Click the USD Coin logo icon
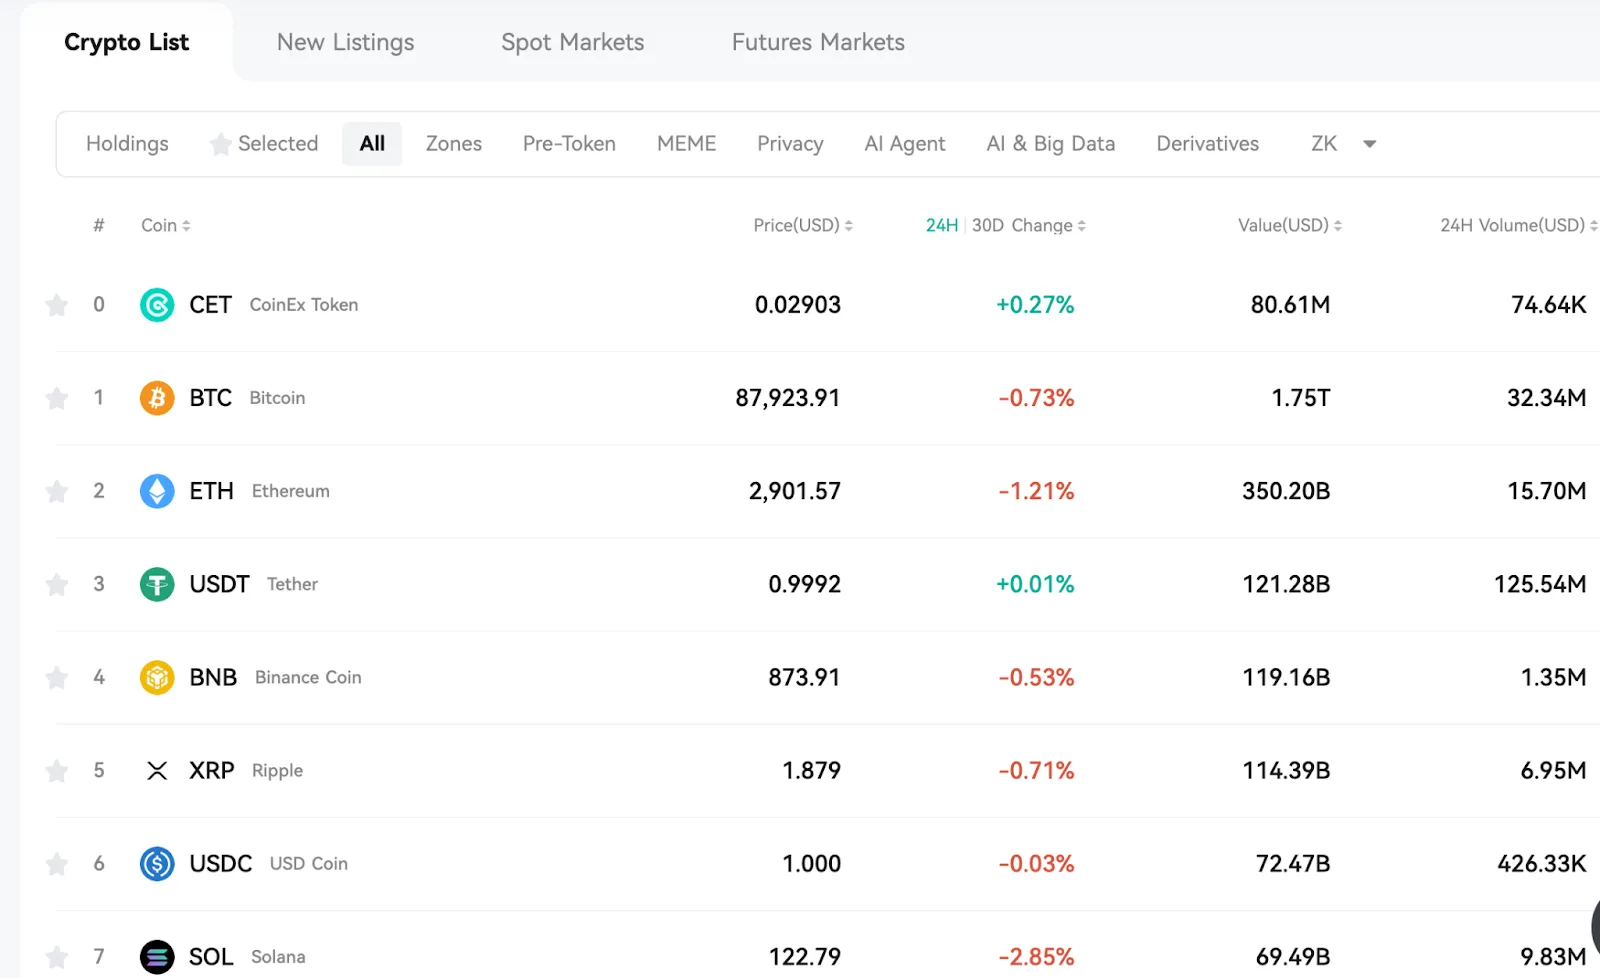The width and height of the screenshot is (1600, 978). [157, 863]
